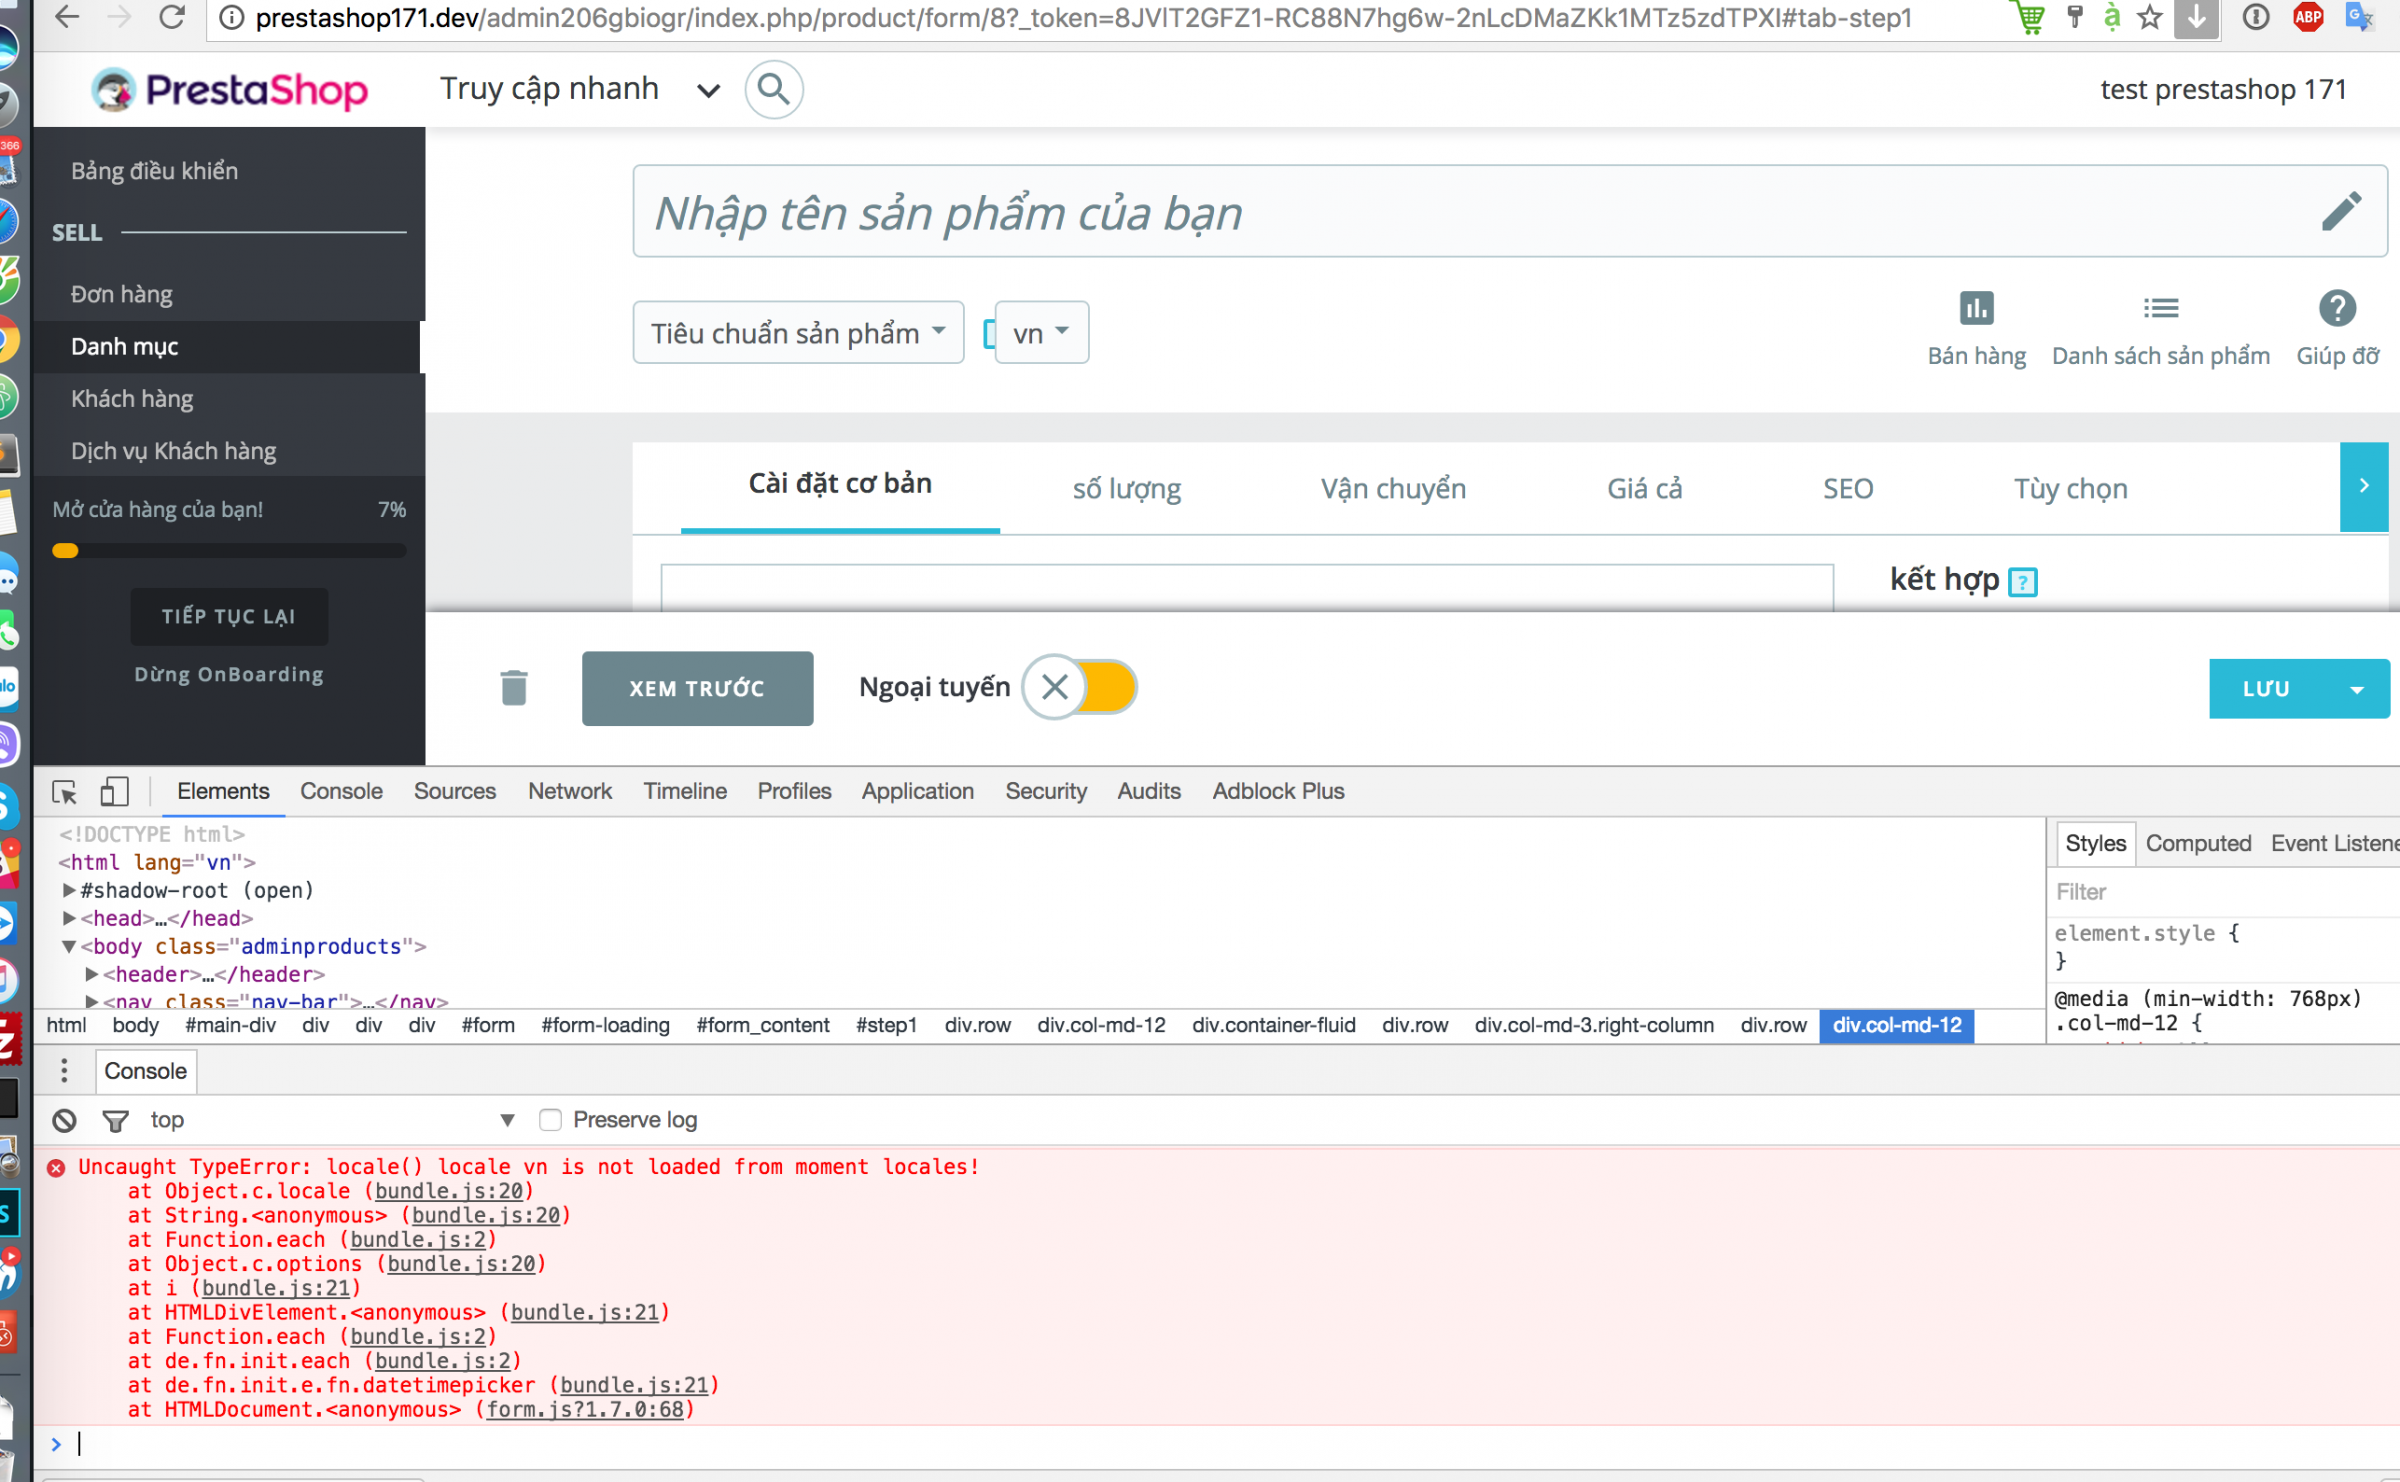Open the Tiêu chuẩn sản phẩm dropdown

coord(797,332)
